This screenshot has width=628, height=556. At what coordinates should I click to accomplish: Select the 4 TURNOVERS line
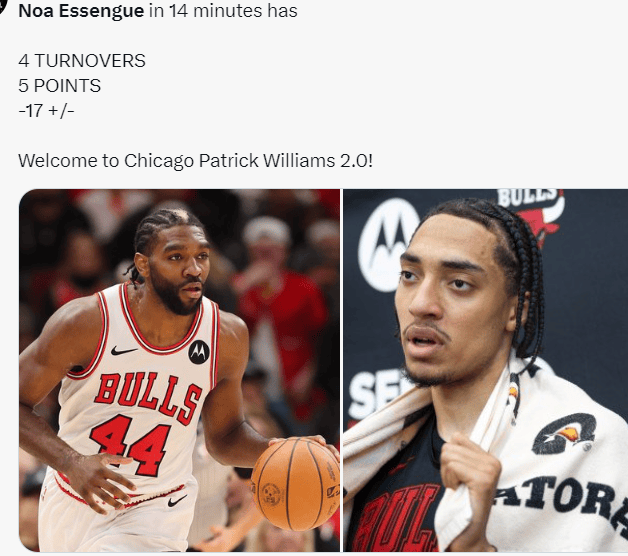(x=82, y=61)
